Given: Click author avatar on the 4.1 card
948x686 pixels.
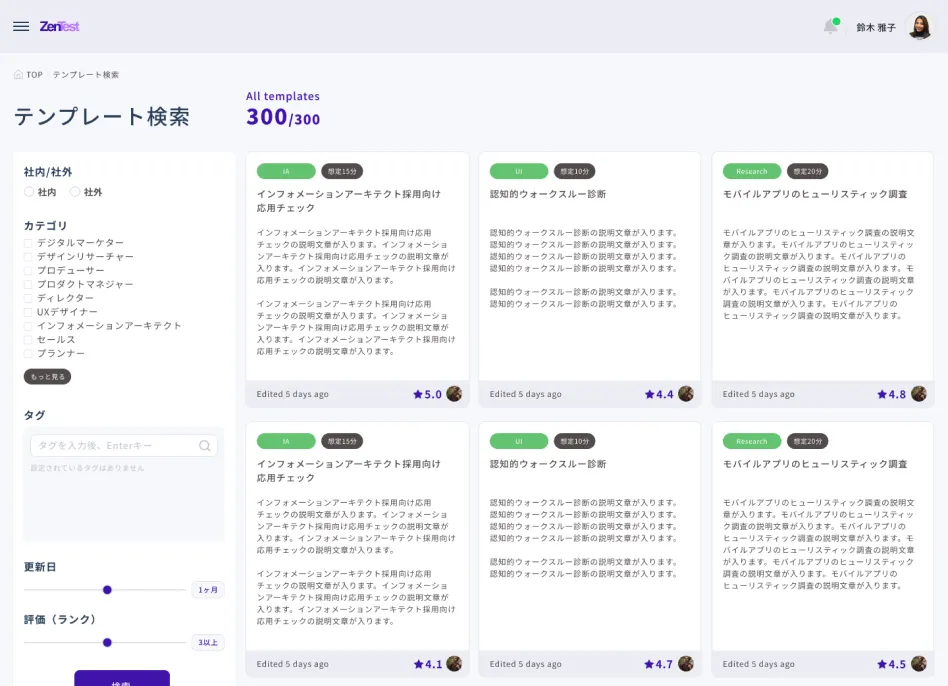Looking at the screenshot, I should 454,664.
